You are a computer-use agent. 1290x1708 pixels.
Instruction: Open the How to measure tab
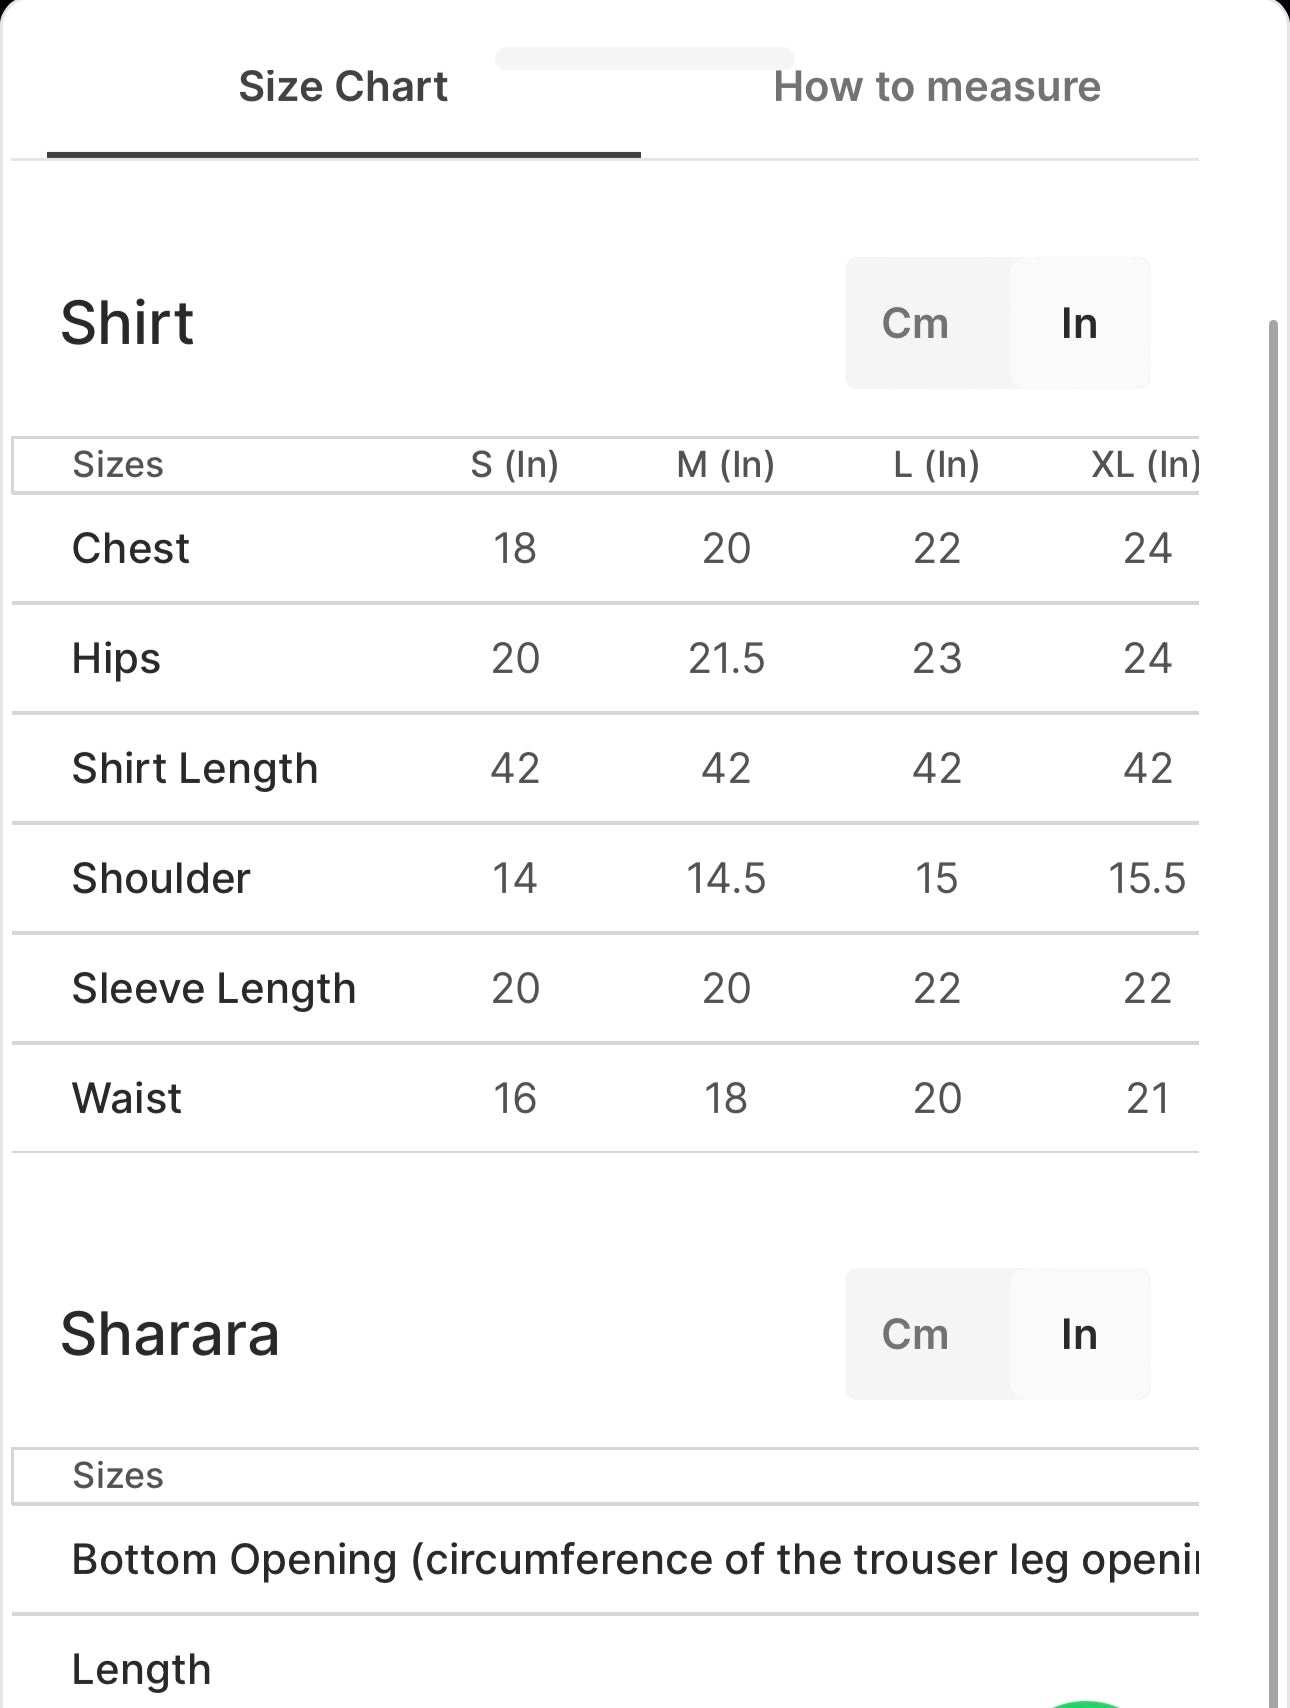coord(937,87)
